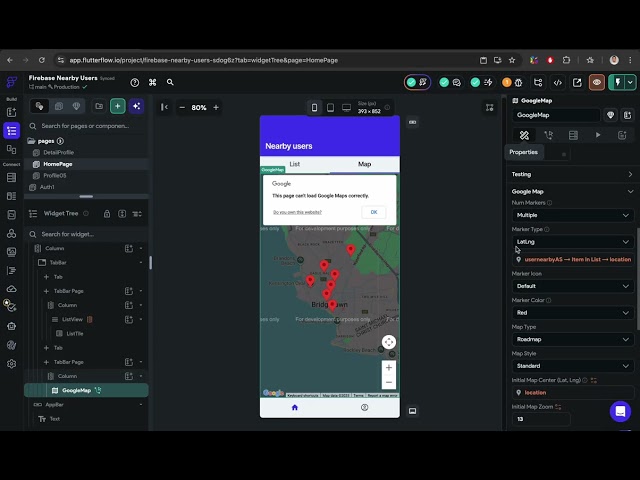Click the Preview eye button
This screenshot has height=480, width=640.
[x=597, y=82]
